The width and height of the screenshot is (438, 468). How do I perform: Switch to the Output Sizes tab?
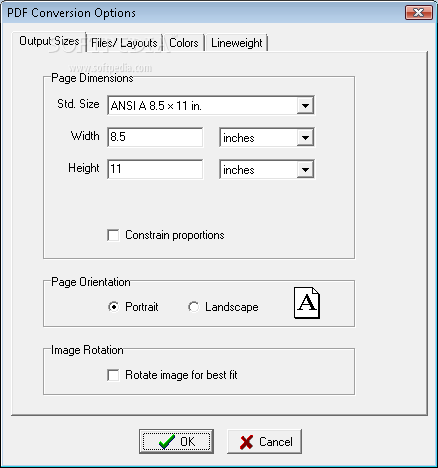pos(49,41)
